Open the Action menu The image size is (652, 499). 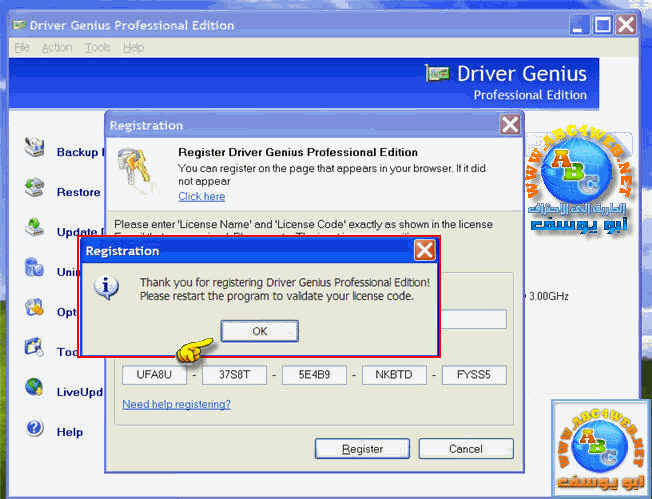pos(56,47)
